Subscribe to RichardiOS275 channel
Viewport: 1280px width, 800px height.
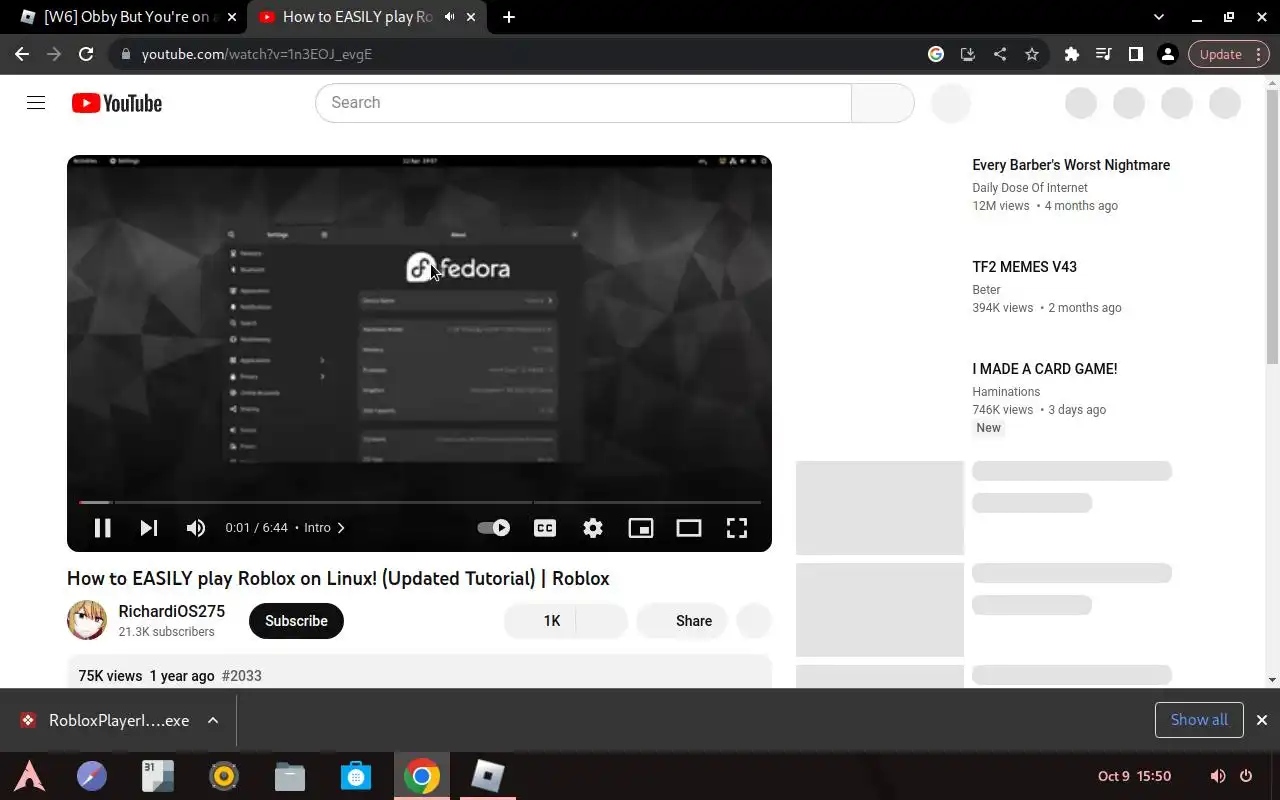[x=296, y=621]
